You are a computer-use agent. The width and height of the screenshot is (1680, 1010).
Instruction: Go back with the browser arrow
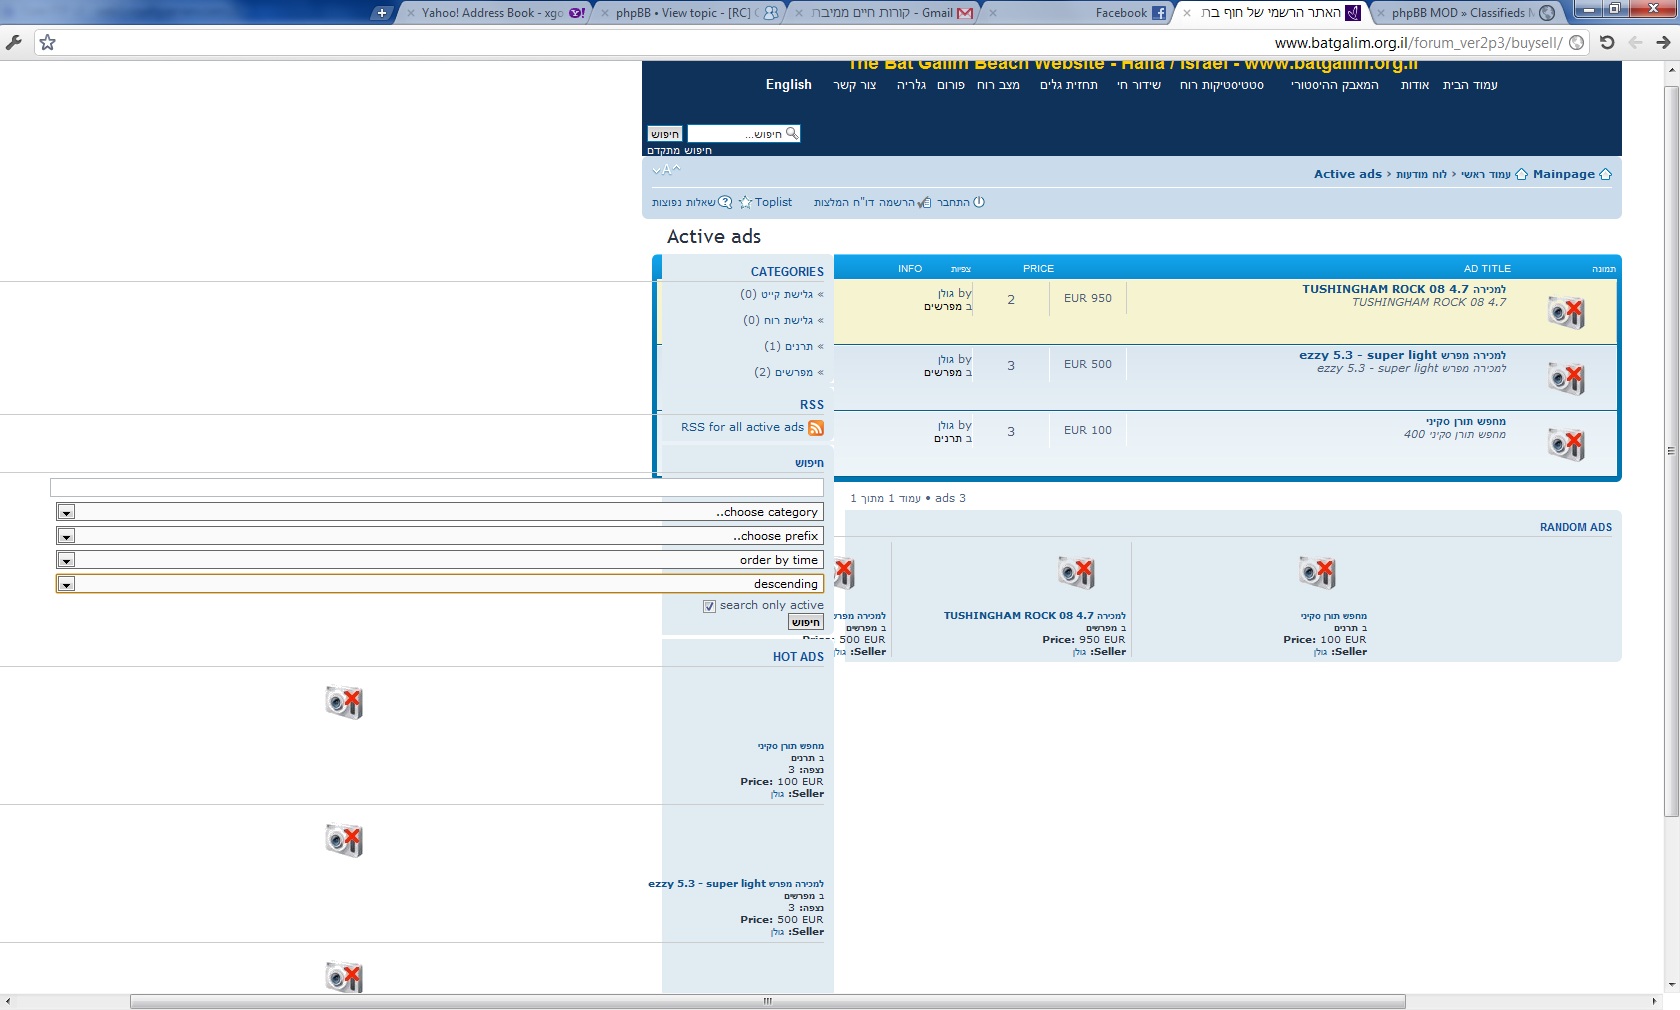tap(1635, 42)
